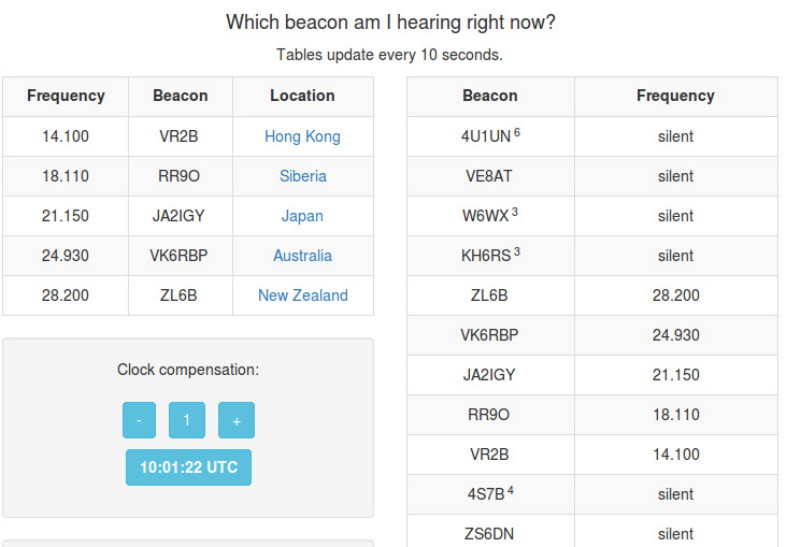Follow the New Zealand location link
Image resolution: width=800 pixels, height=547 pixels.
pyautogui.click(x=302, y=296)
